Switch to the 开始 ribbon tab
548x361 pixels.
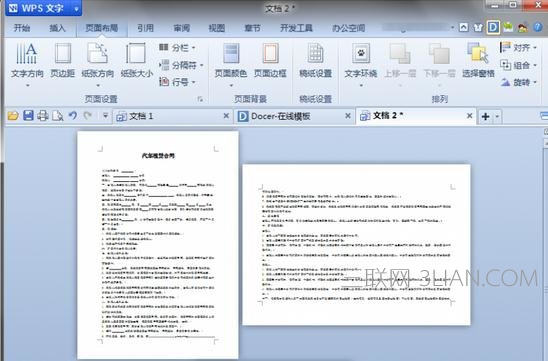22,28
